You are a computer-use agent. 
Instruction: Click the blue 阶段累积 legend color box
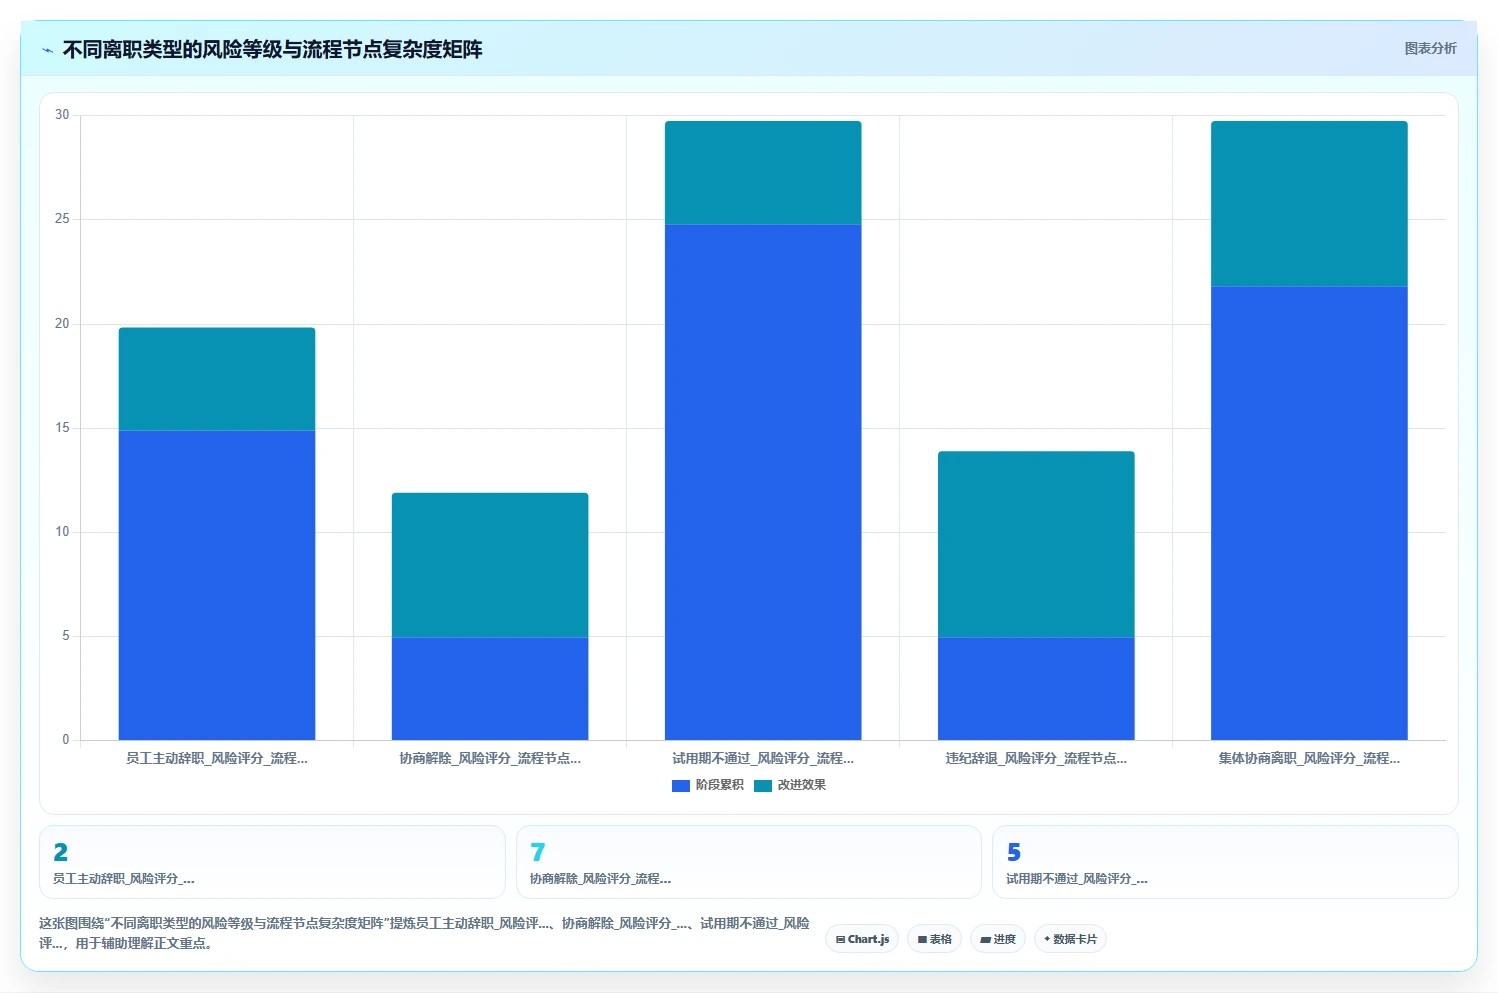click(x=681, y=785)
